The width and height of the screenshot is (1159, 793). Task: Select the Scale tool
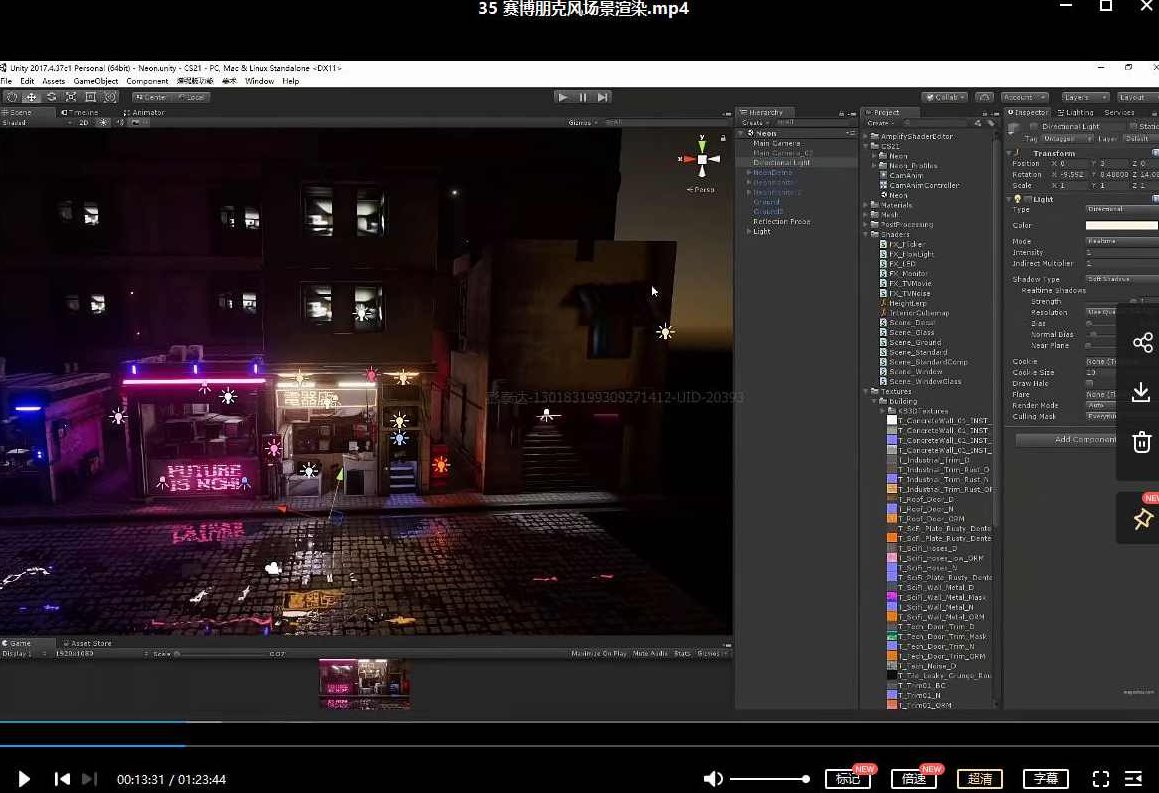tap(71, 96)
